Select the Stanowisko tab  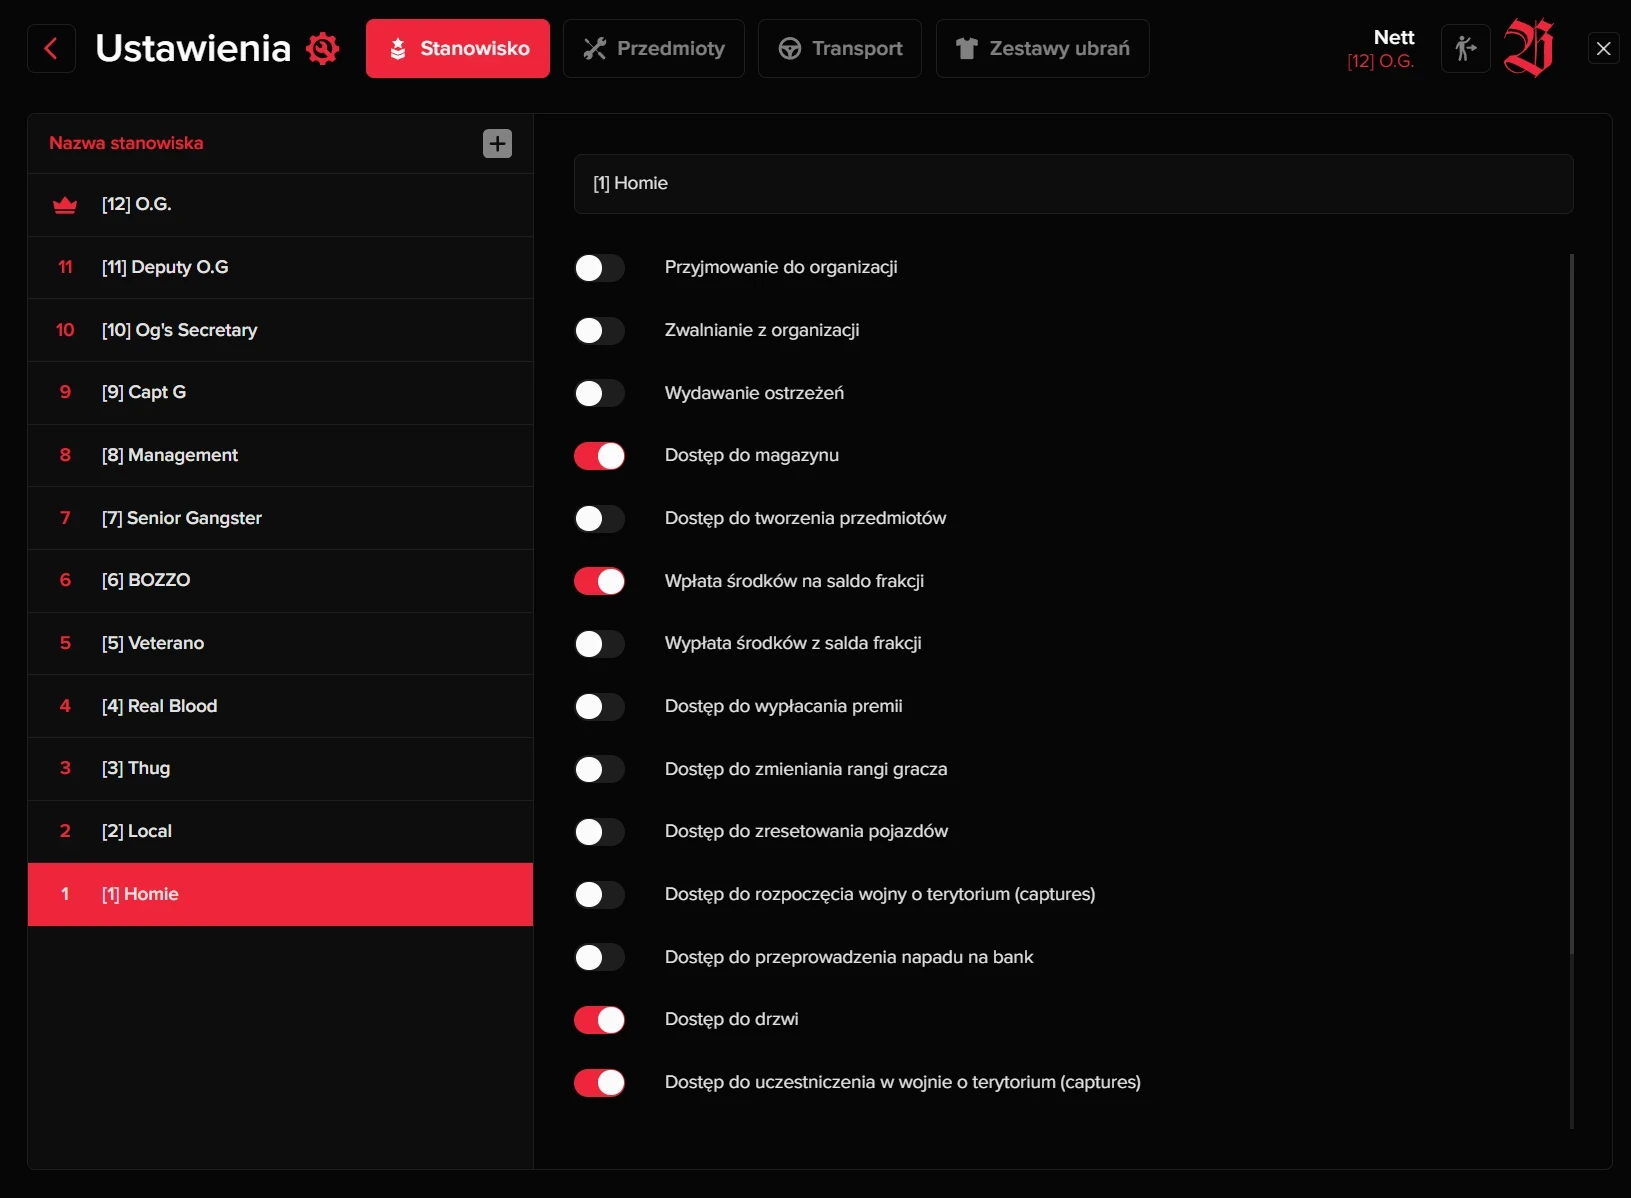tap(457, 48)
